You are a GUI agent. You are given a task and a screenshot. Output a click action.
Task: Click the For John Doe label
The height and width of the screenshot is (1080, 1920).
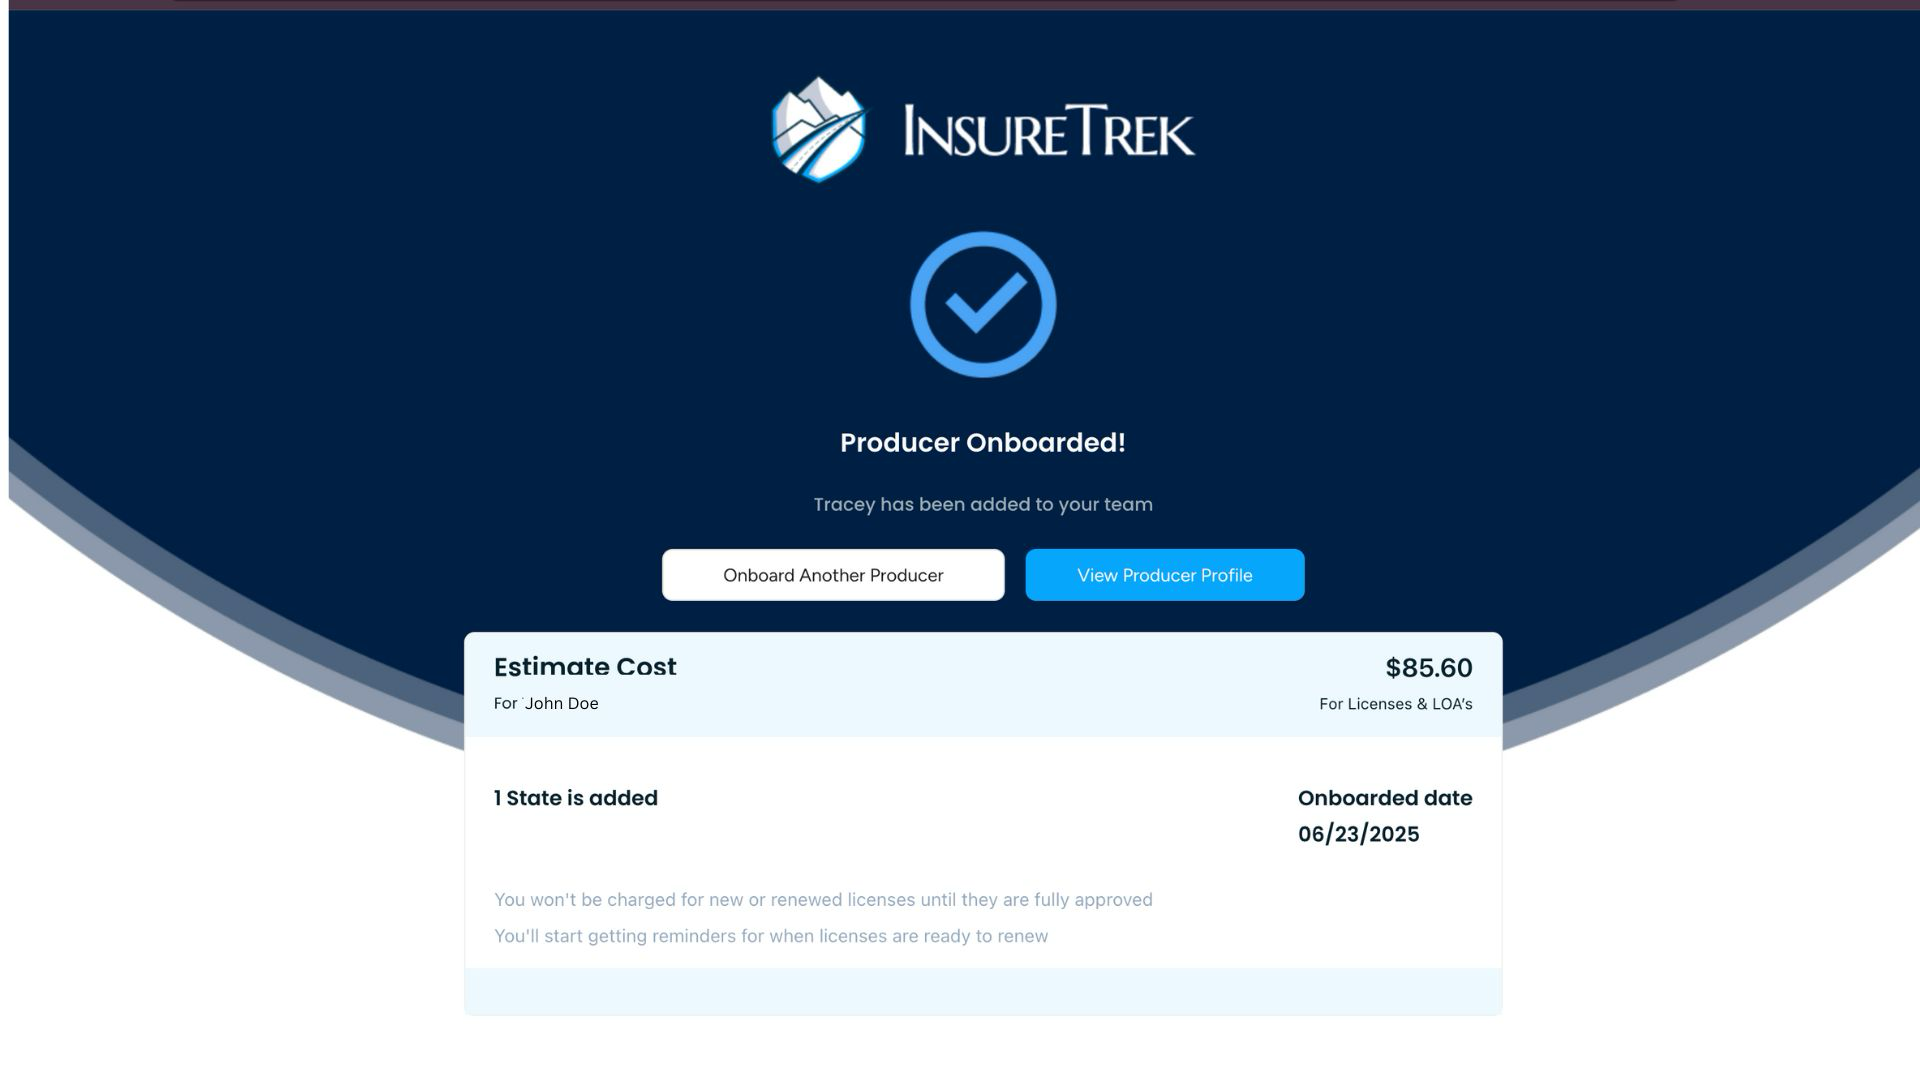tap(546, 703)
